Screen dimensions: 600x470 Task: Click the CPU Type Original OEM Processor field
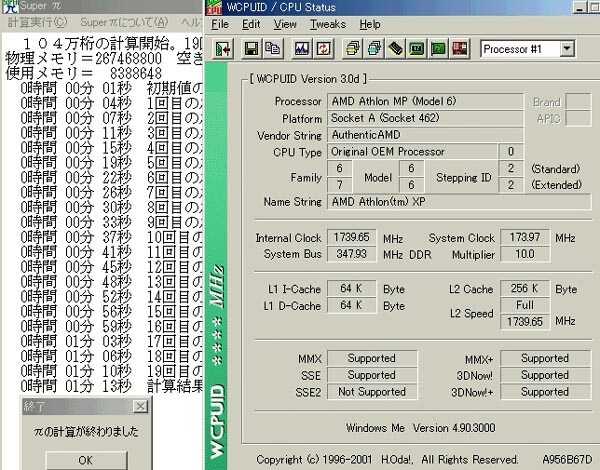coord(412,152)
